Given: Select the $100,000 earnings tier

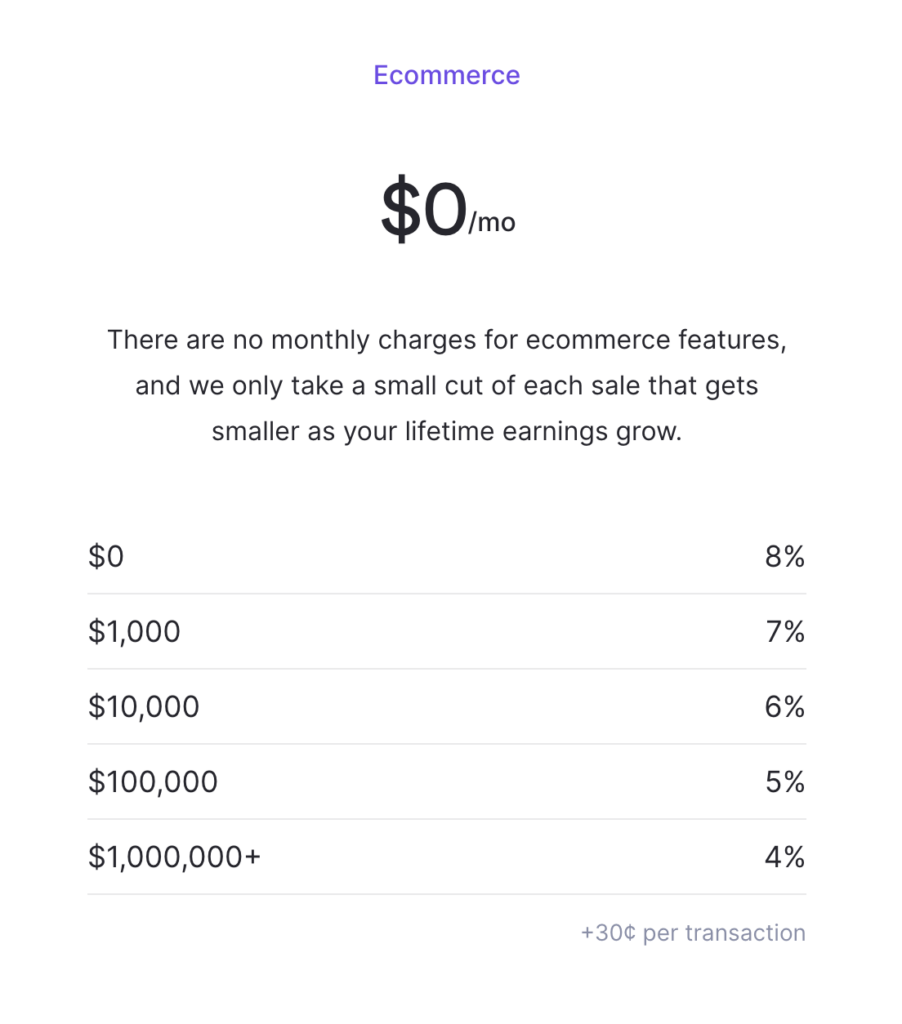Looking at the screenshot, I should click(x=153, y=782).
